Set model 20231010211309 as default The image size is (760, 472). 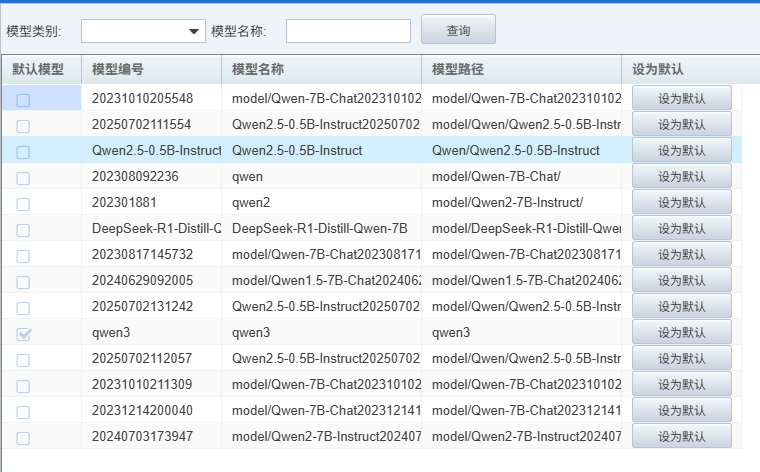[x=681, y=384]
